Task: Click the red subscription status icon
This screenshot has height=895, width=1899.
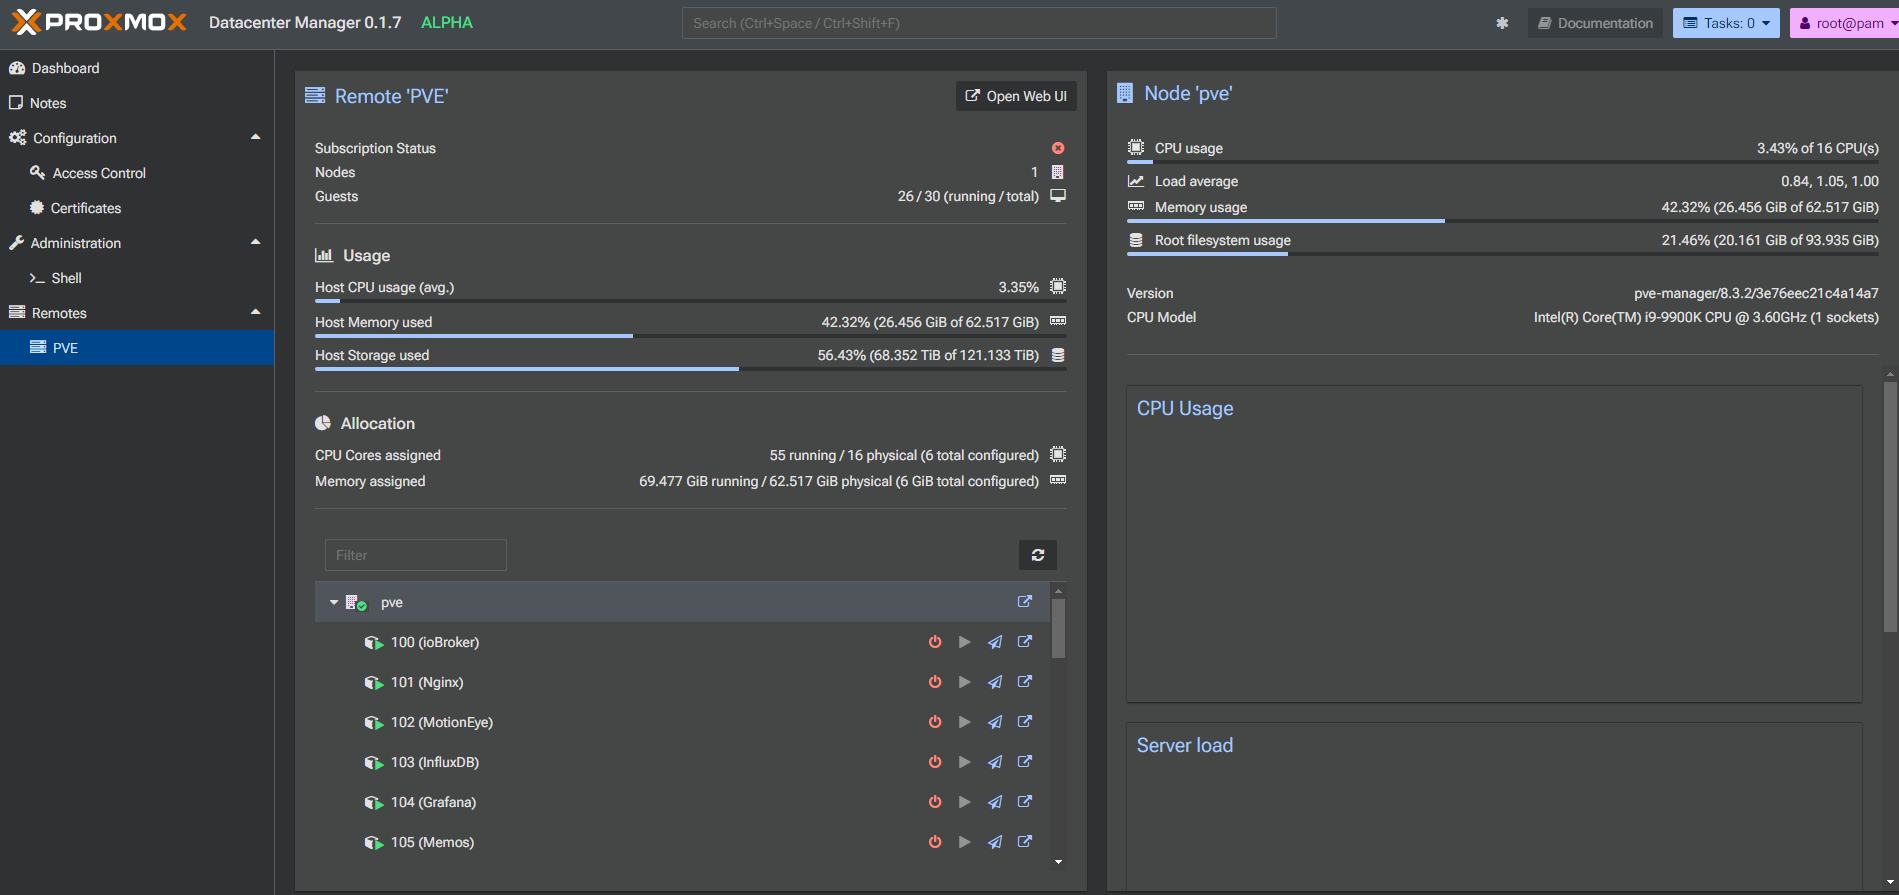Action: point(1058,148)
